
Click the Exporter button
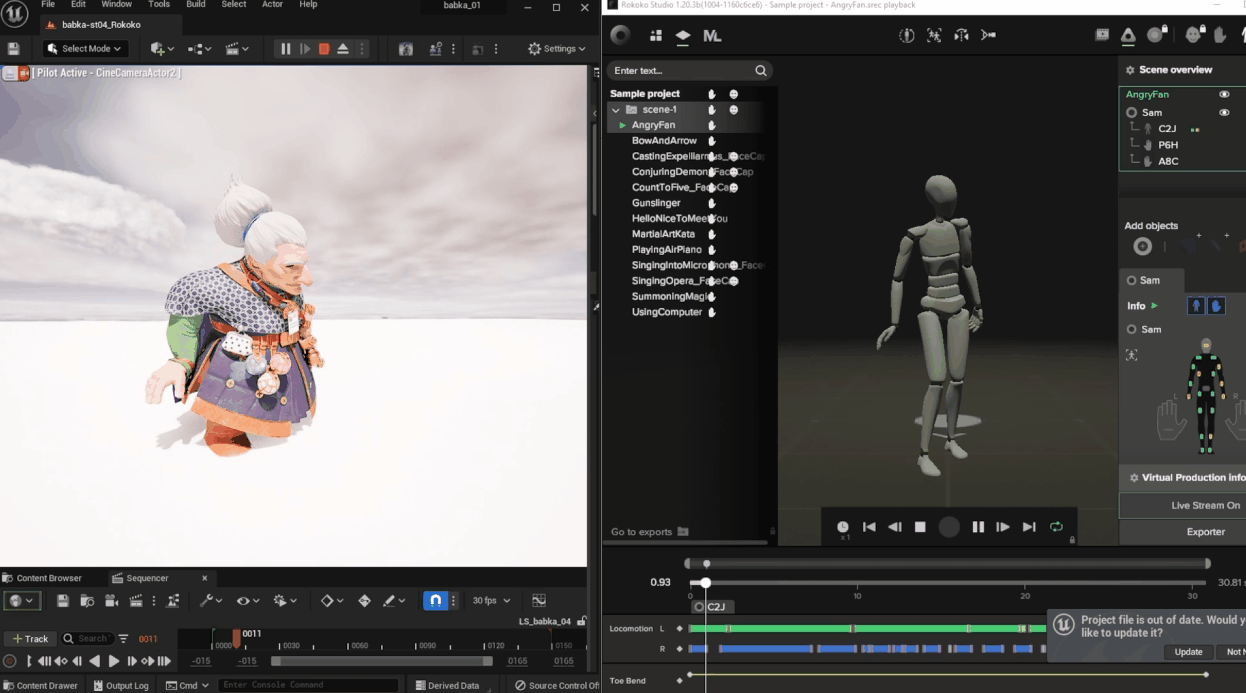tap(1205, 532)
